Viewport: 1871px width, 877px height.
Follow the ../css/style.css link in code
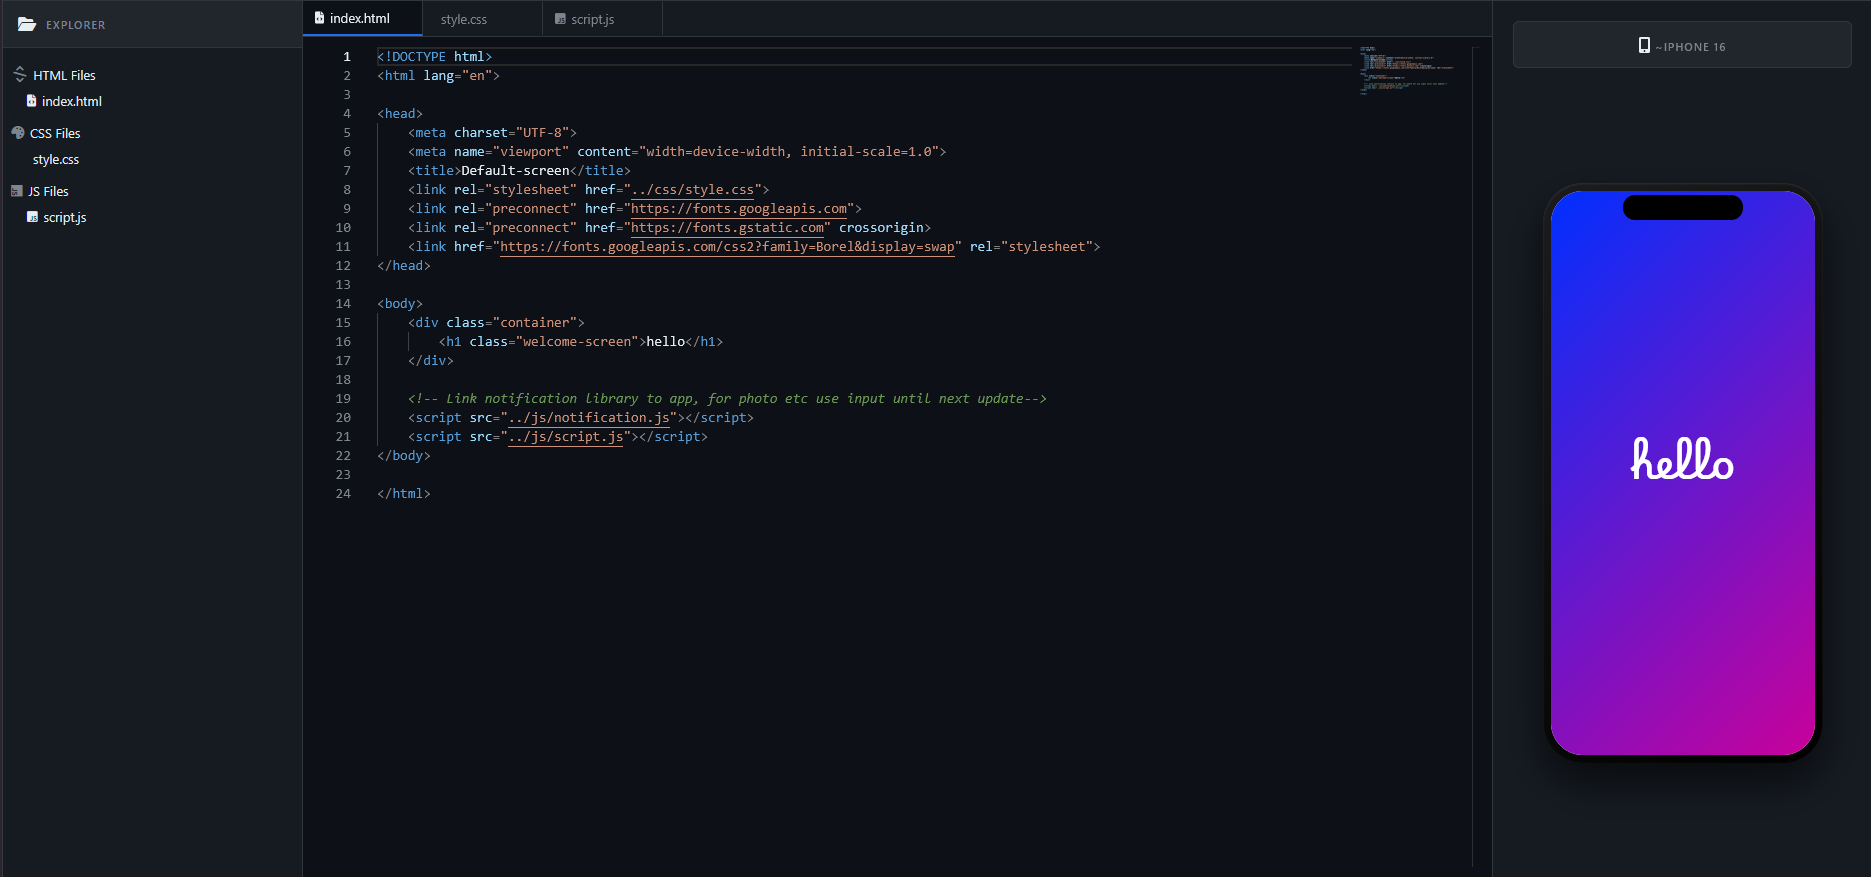[692, 189]
